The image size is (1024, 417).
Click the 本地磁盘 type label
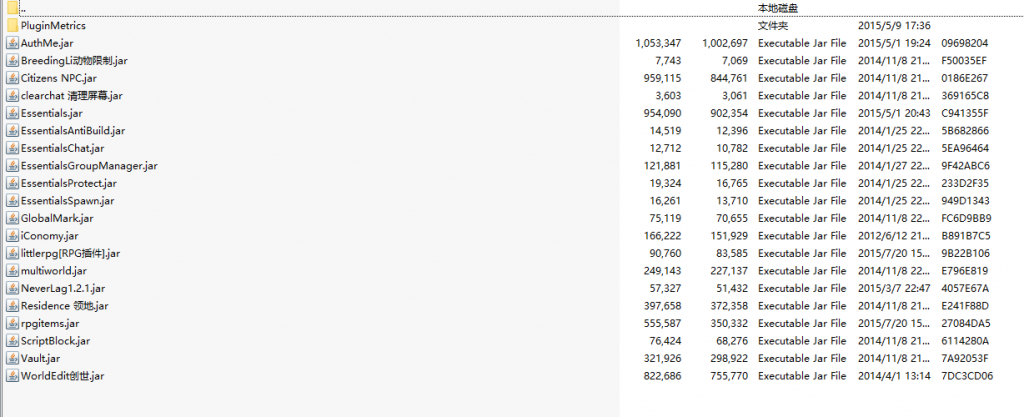[x=778, y=8]
